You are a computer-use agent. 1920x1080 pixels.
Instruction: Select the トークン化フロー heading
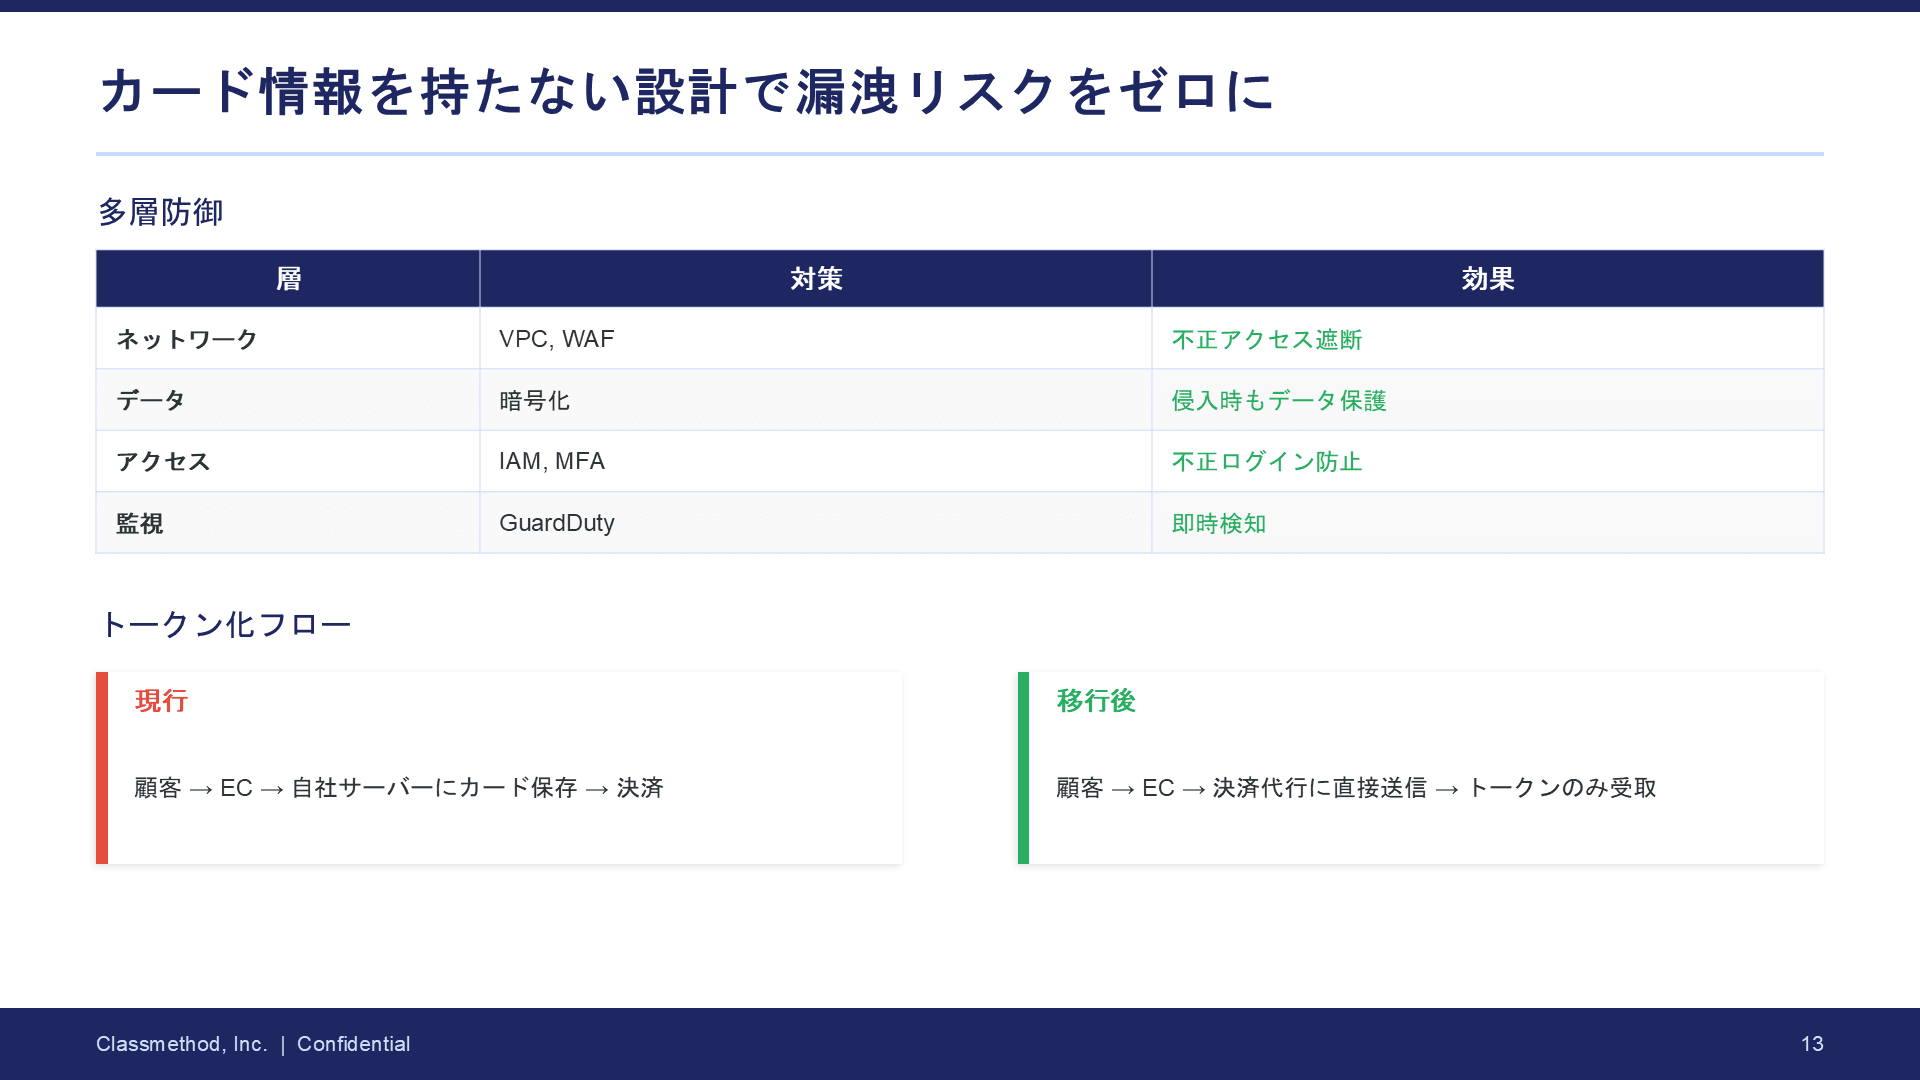(x=225, y=625)
